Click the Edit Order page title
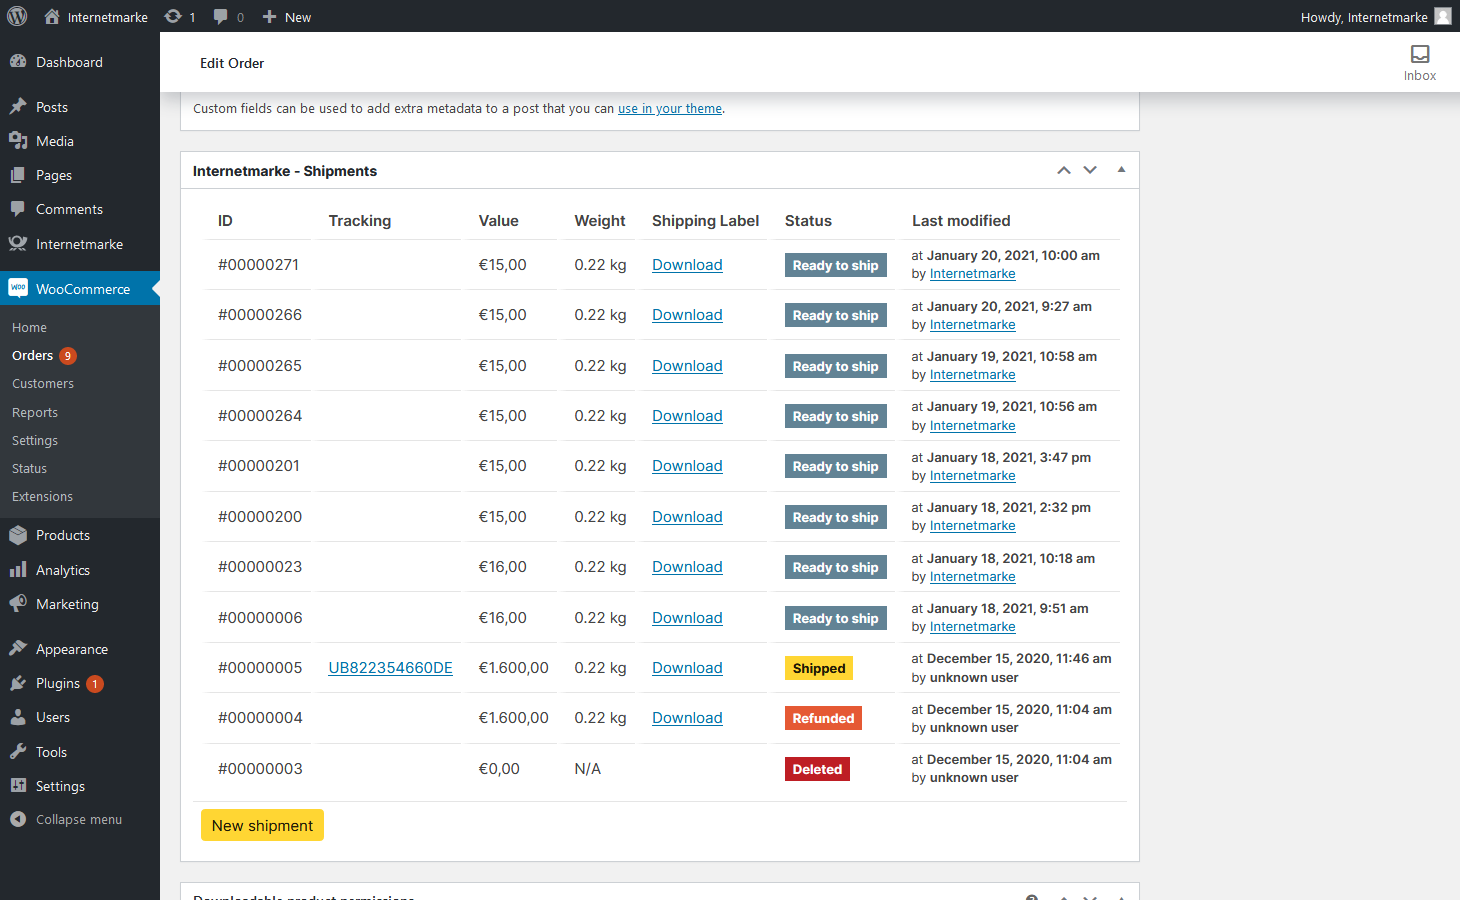This screenshot has height=900, width=1460. (232, 63)
